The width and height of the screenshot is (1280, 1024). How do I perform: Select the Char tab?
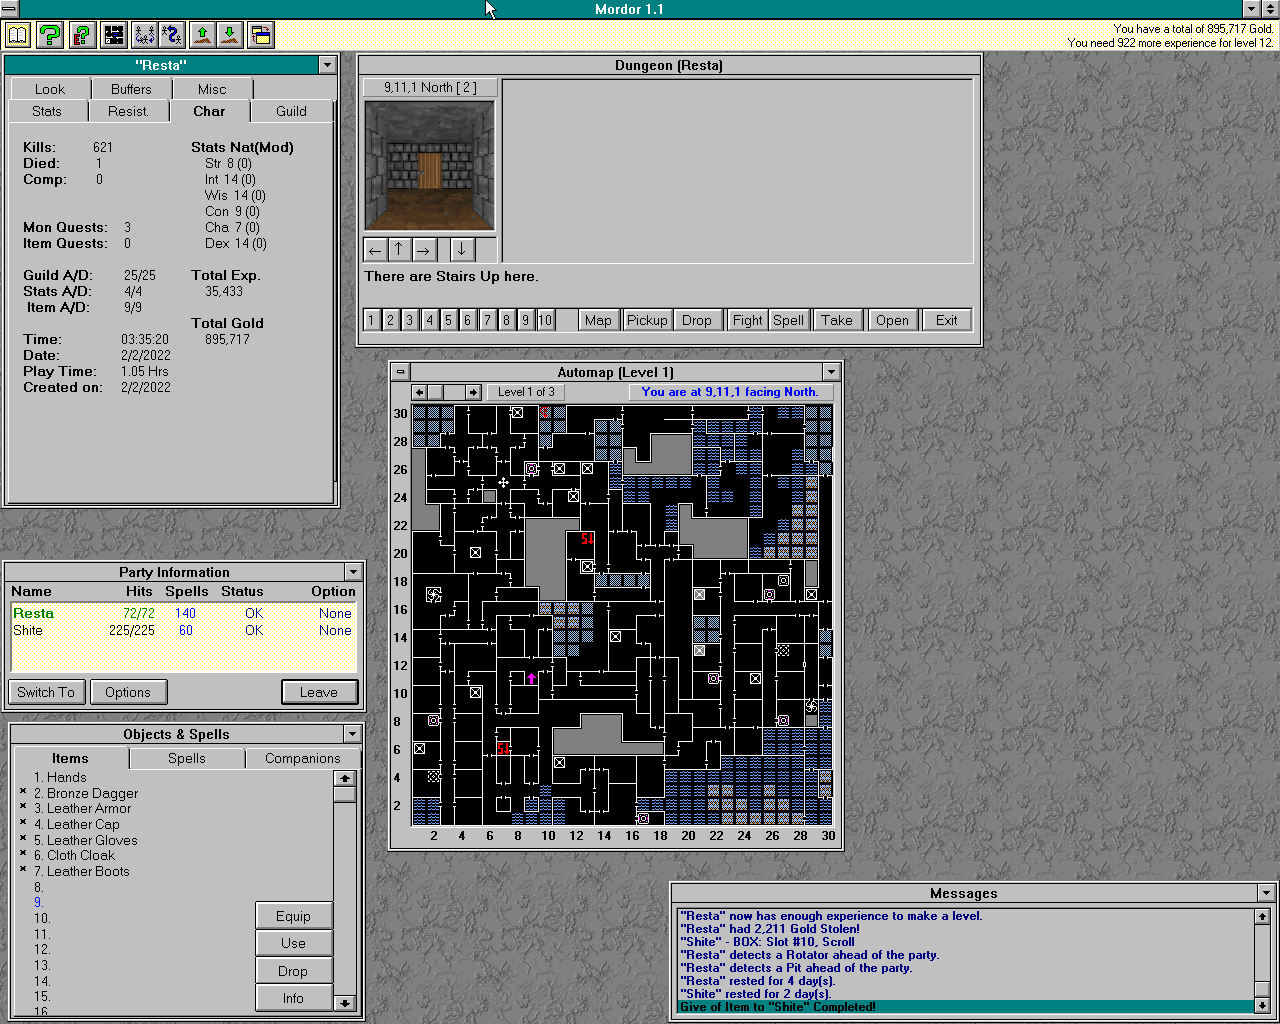(x=209, y=111)
